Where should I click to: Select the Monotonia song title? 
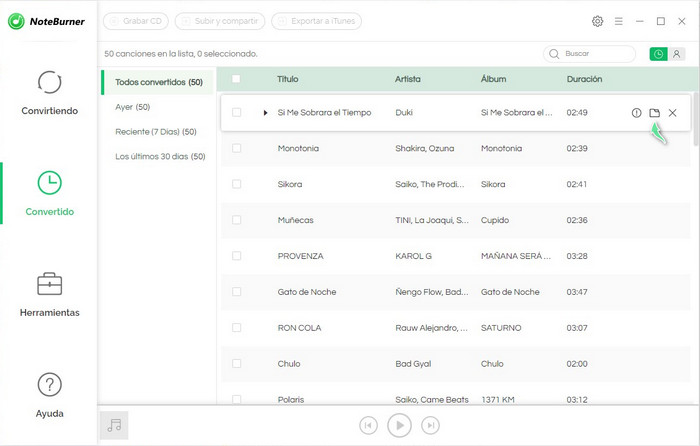(x=298, y=148)
